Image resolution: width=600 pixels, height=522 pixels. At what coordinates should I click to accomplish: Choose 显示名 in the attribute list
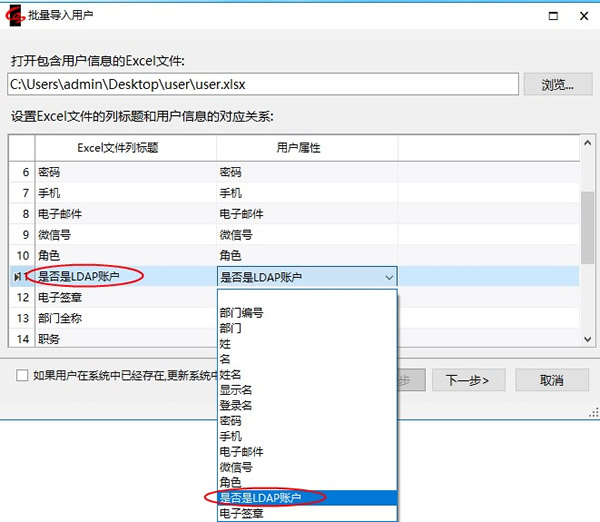(x=236, y=390)
